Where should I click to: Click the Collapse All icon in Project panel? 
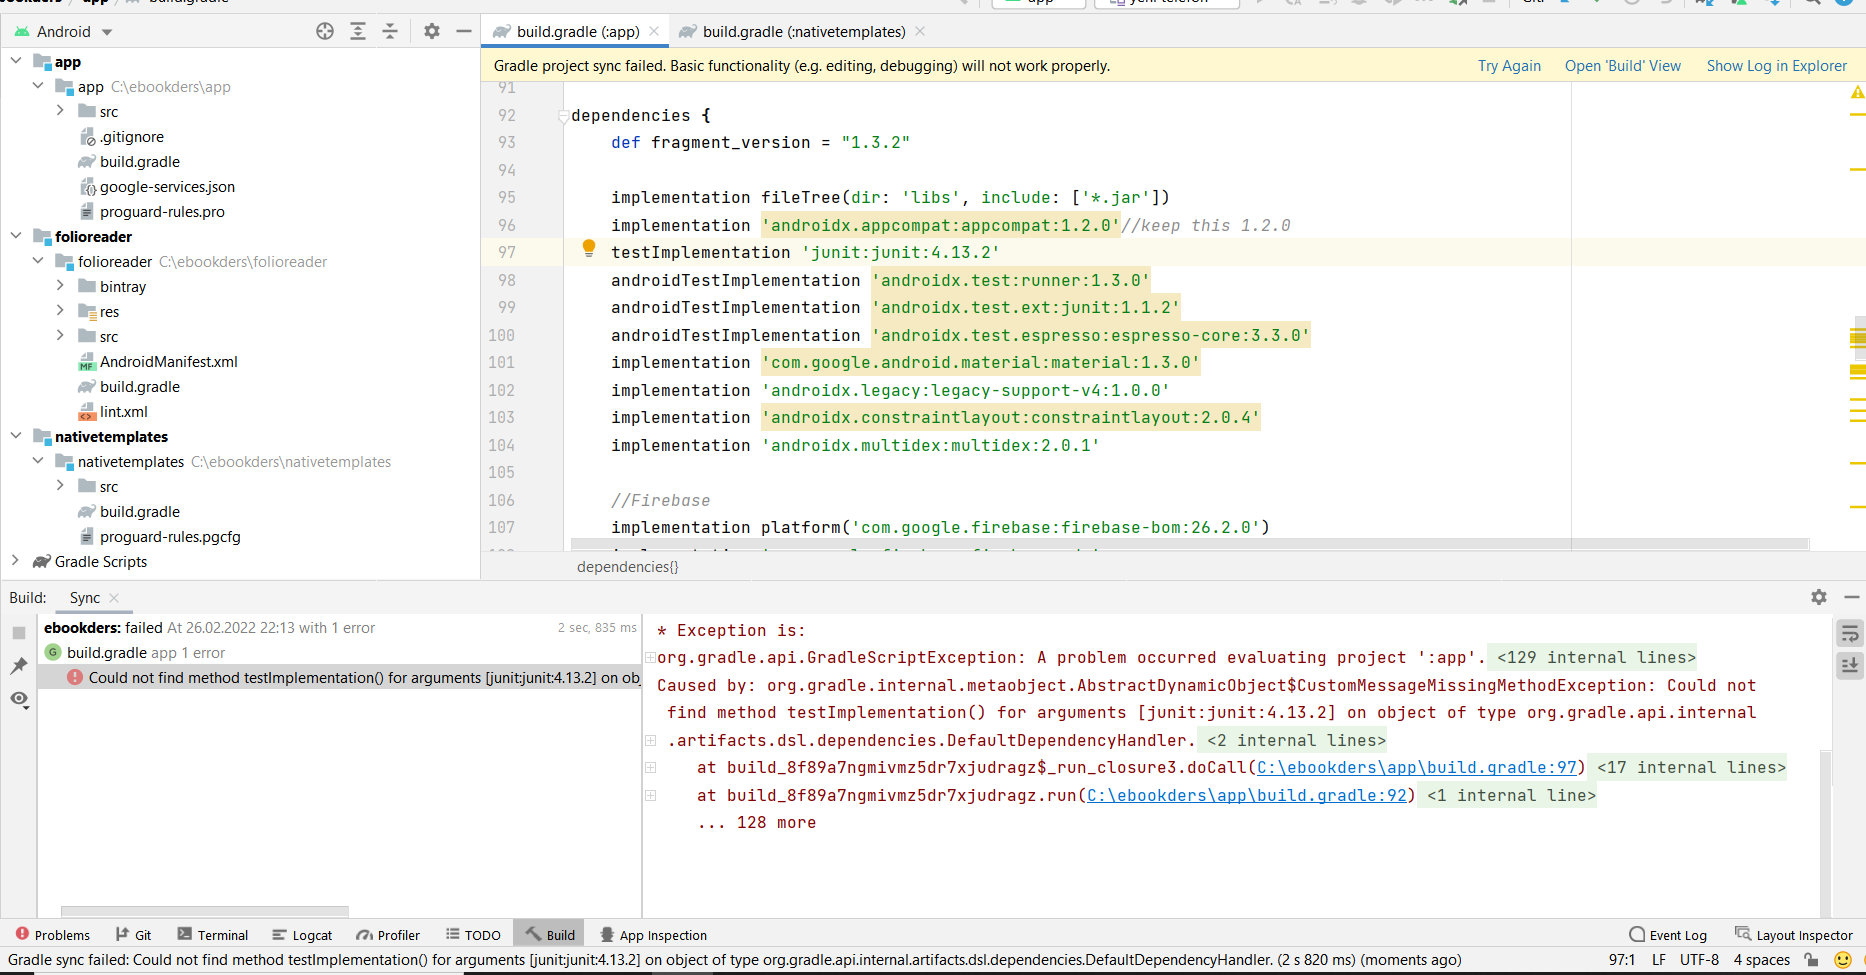[x=390, y=31]
